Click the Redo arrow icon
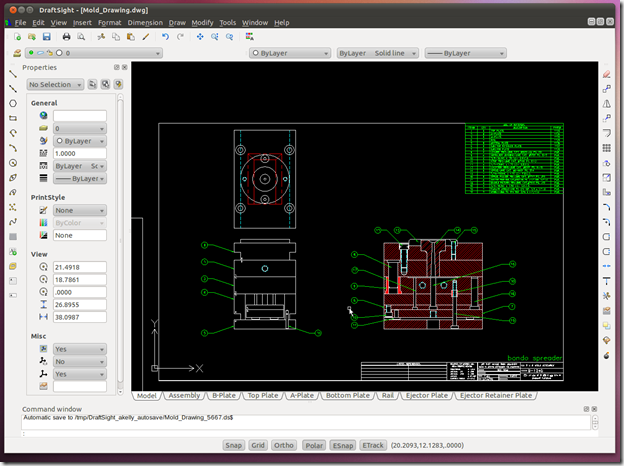The image size is (624, 466). pyautogui.click(x=180, y=37)
